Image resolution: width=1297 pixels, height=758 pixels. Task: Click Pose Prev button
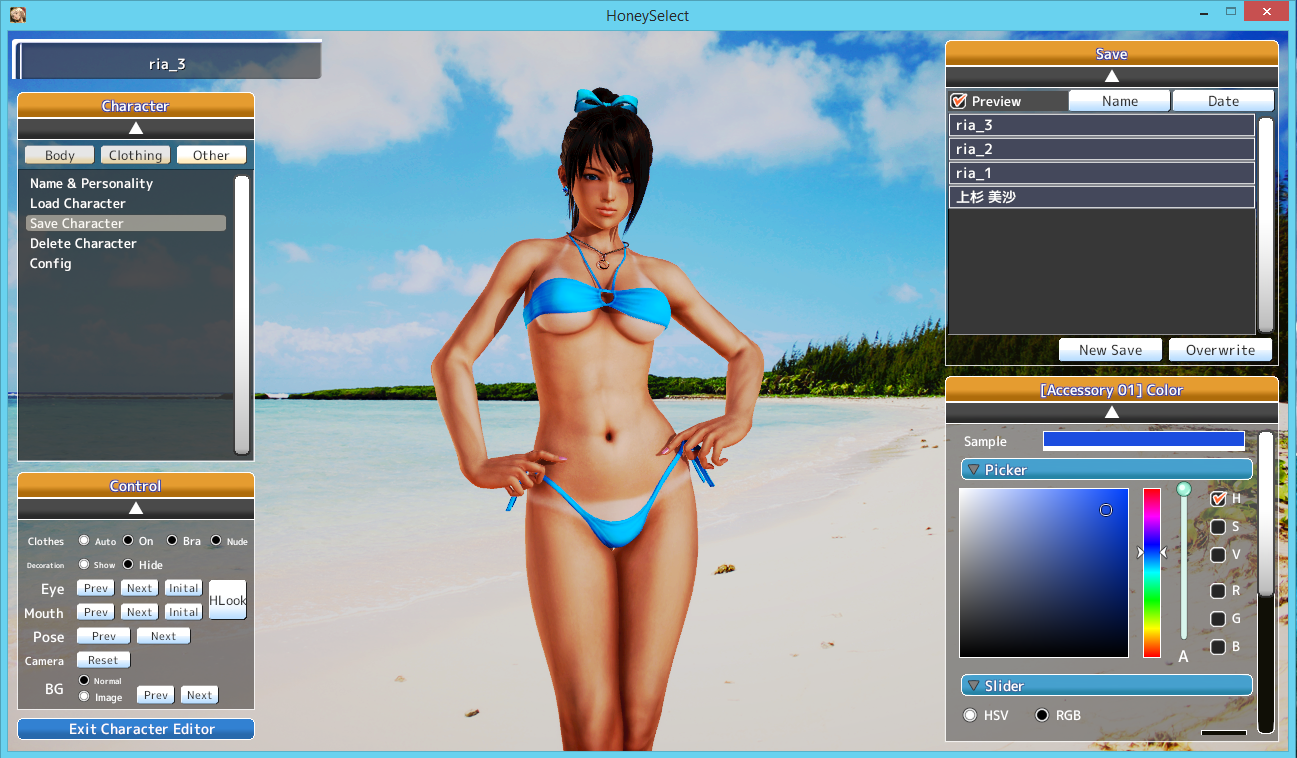tap(104, 636)
